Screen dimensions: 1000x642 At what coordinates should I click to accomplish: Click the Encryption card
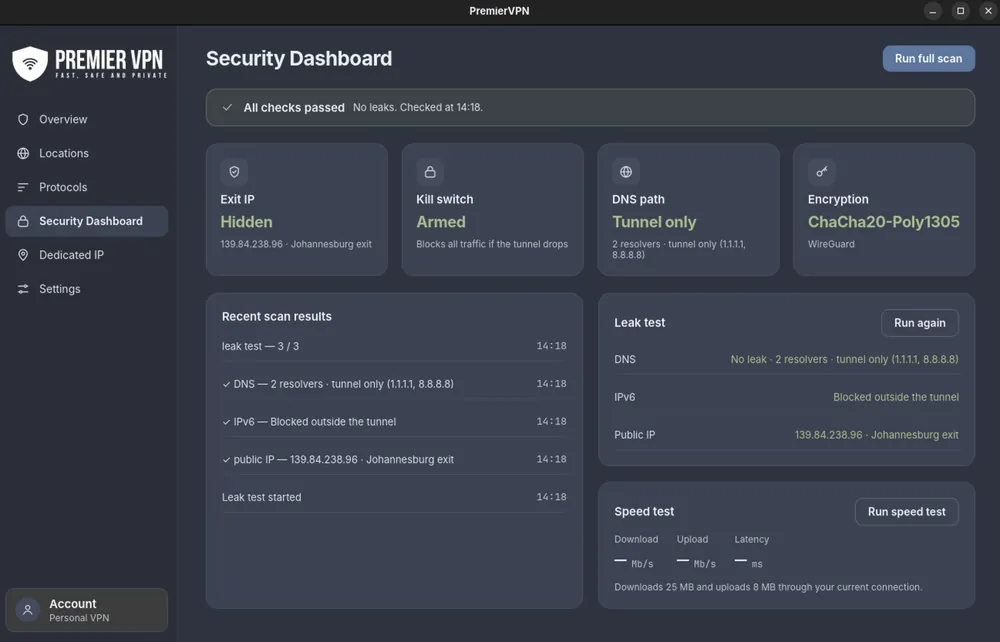[884, 210]
